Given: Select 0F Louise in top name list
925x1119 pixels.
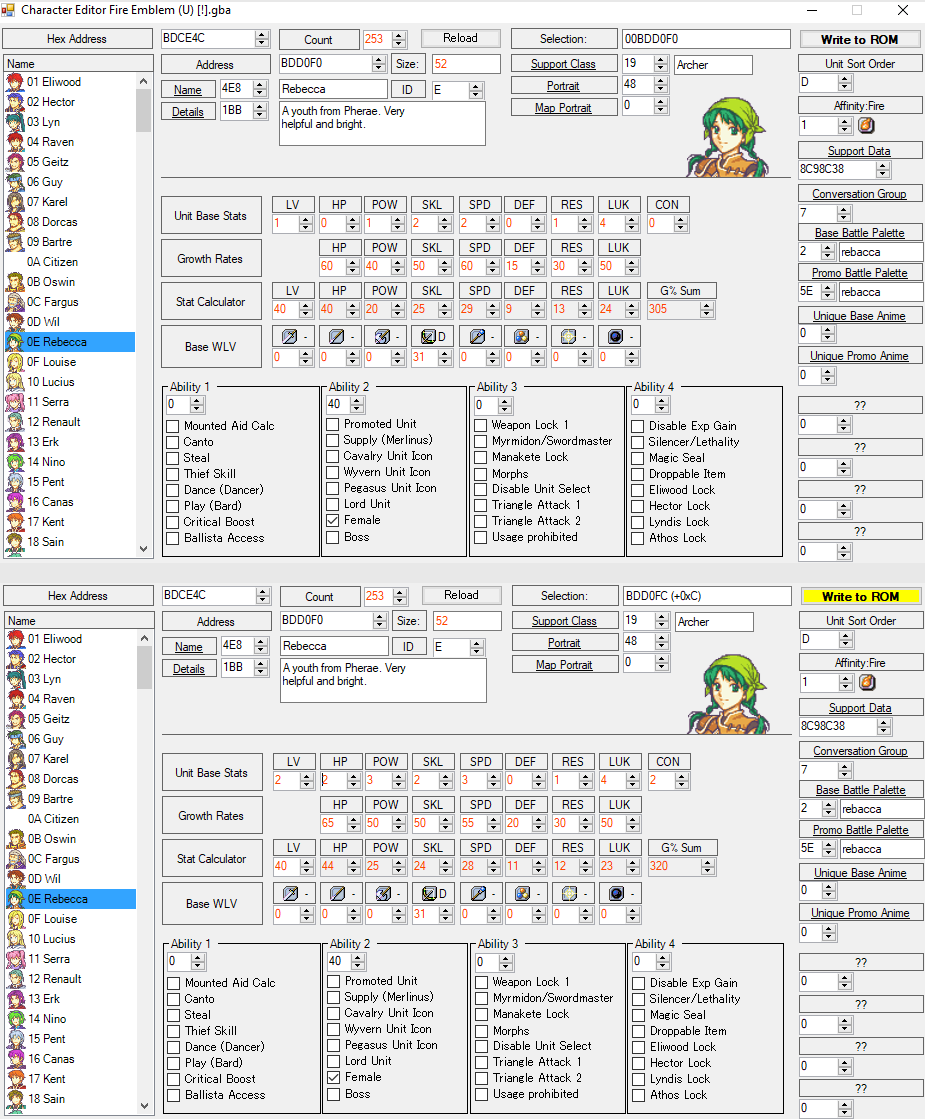Looking at the screenshot, I should coord(70,362).
